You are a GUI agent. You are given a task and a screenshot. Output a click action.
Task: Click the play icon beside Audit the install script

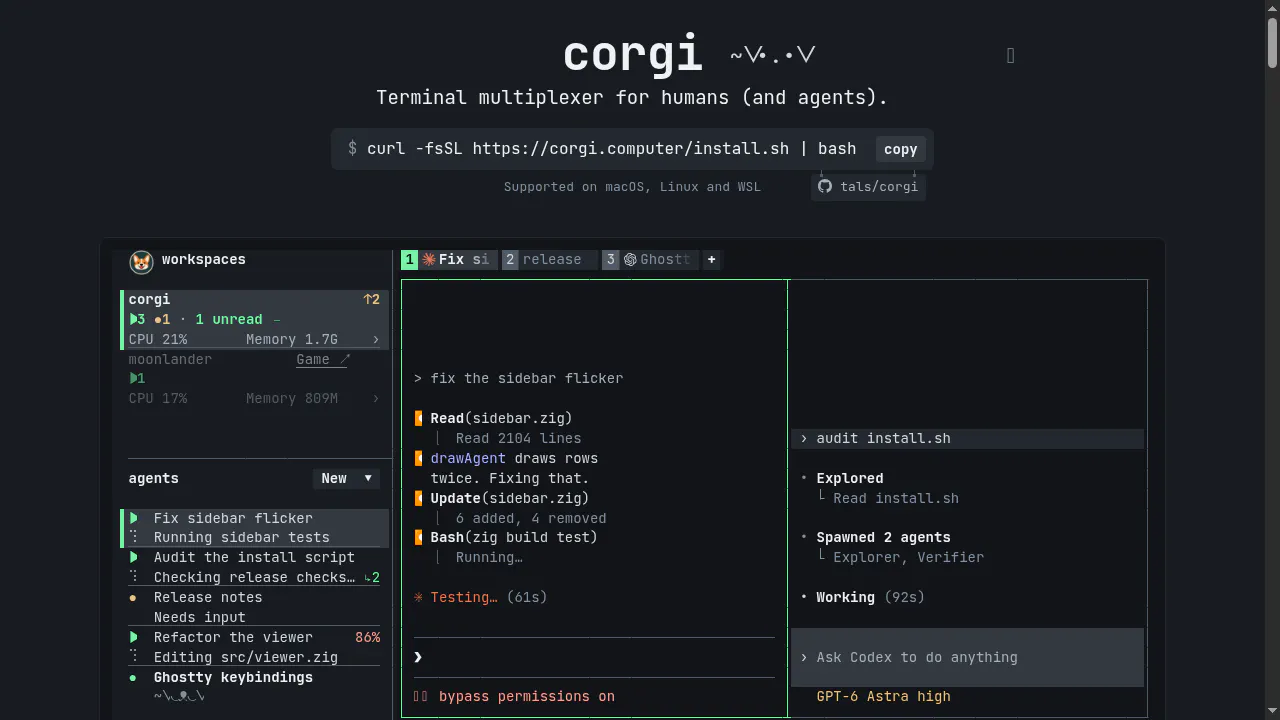[134, 557]
